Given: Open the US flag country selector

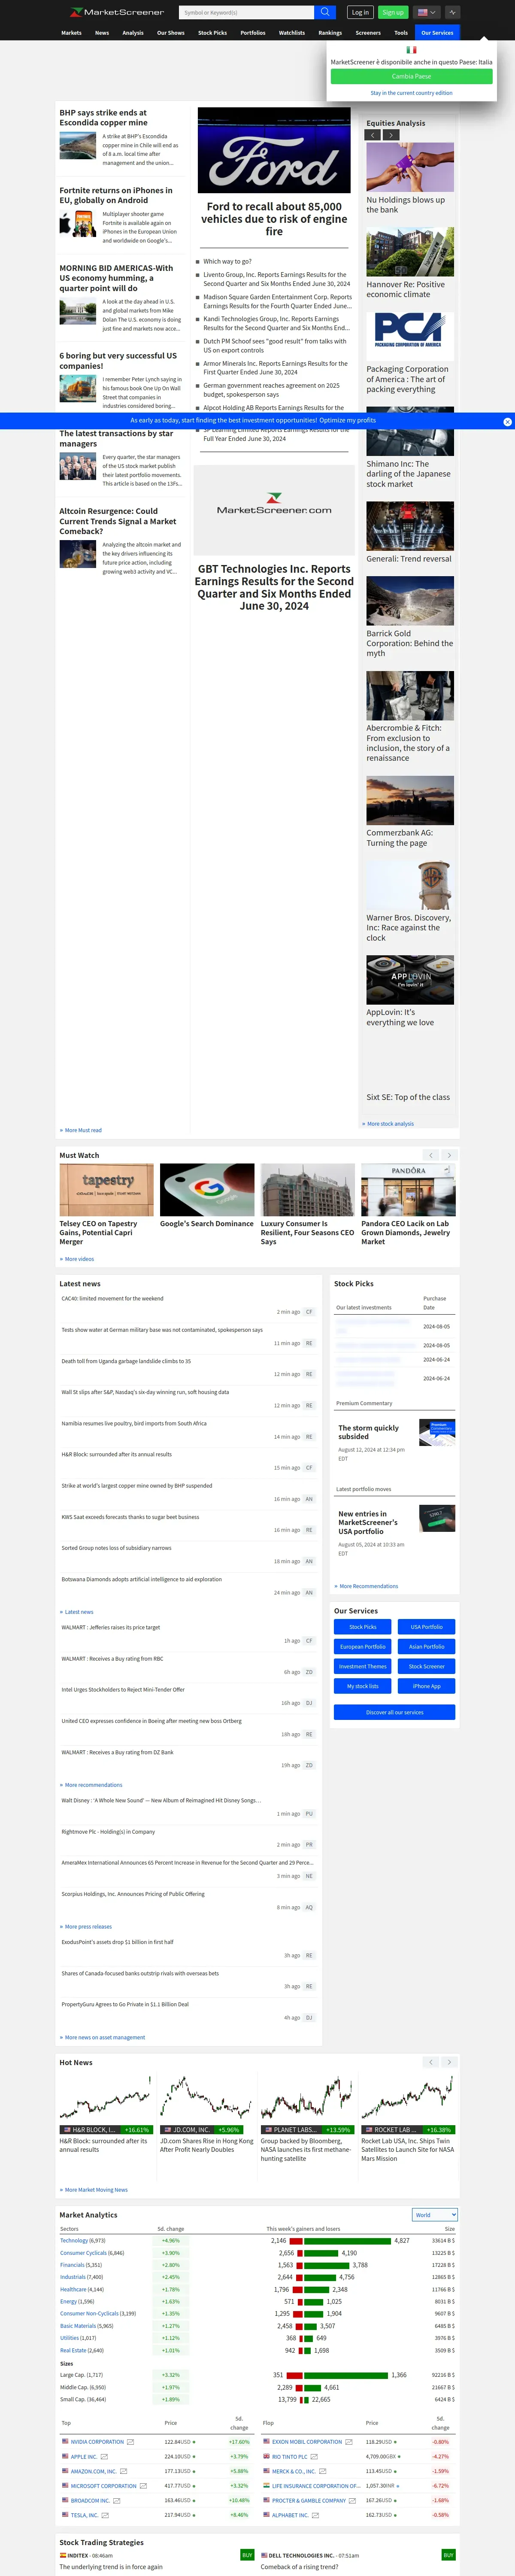Looking at the screenshot, I should point(427,12).
